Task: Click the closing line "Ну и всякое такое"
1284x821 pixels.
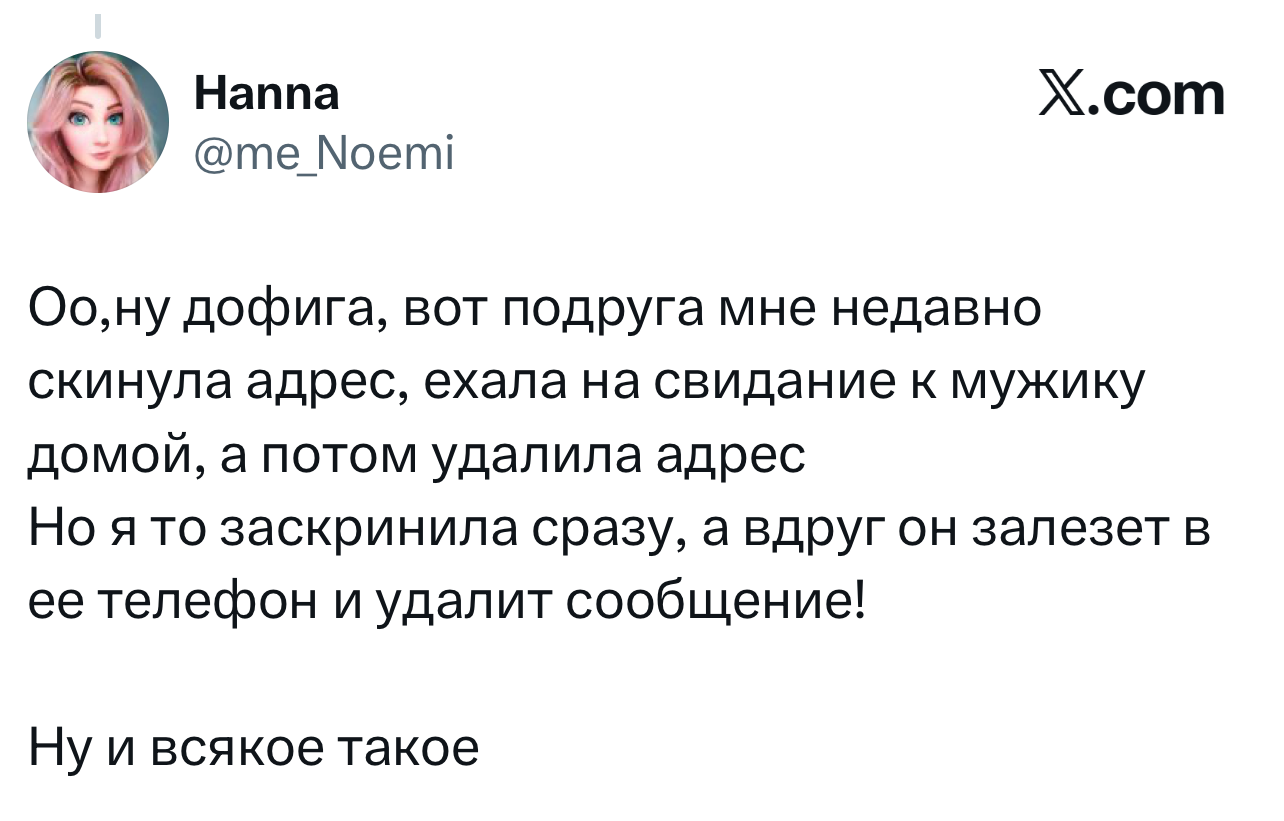Action: point(254,747)
